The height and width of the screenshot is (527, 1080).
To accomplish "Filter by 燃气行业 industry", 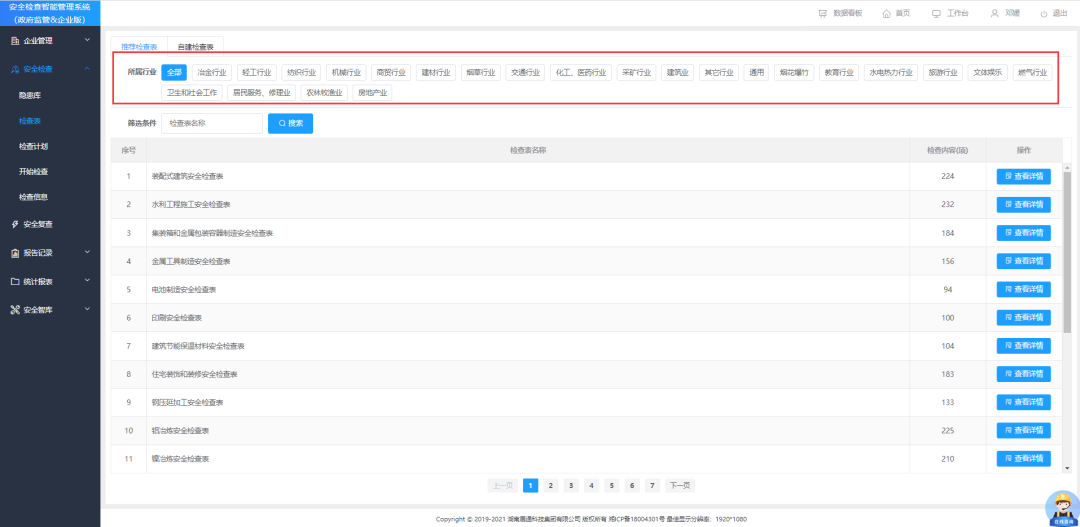I will point(1032,72).
